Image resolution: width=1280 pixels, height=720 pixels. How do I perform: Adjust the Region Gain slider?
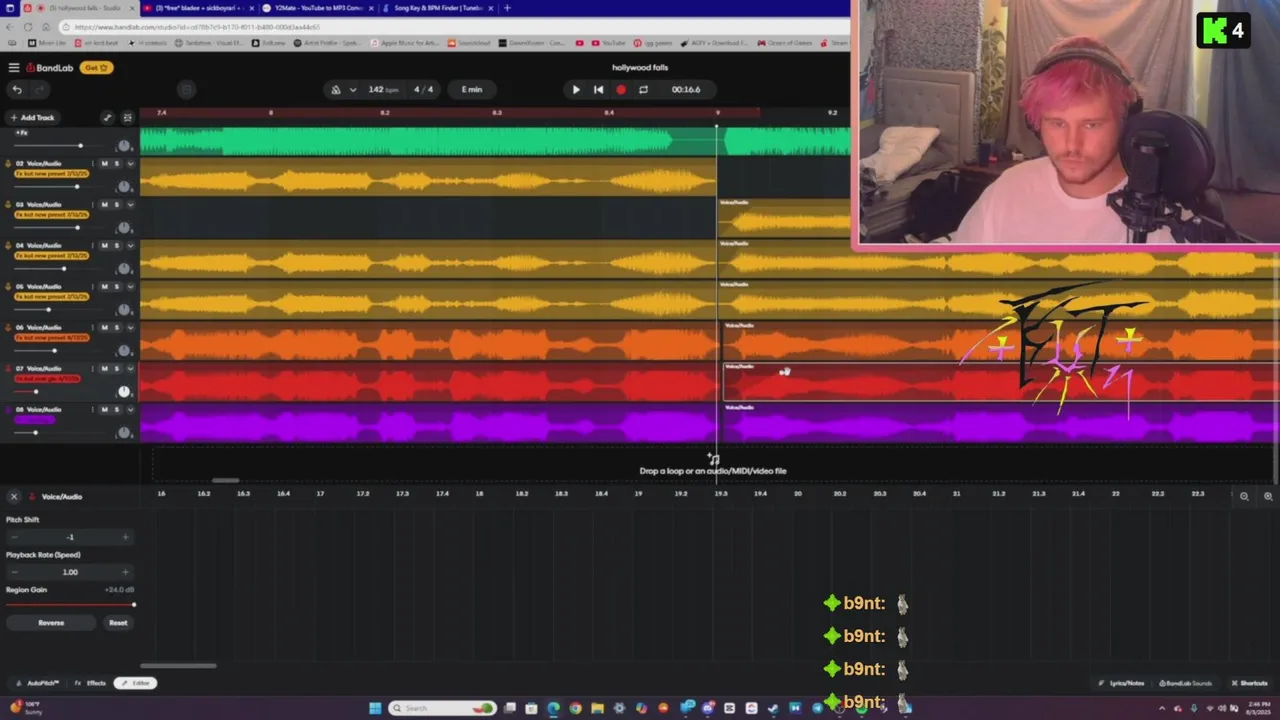[70, 604]
